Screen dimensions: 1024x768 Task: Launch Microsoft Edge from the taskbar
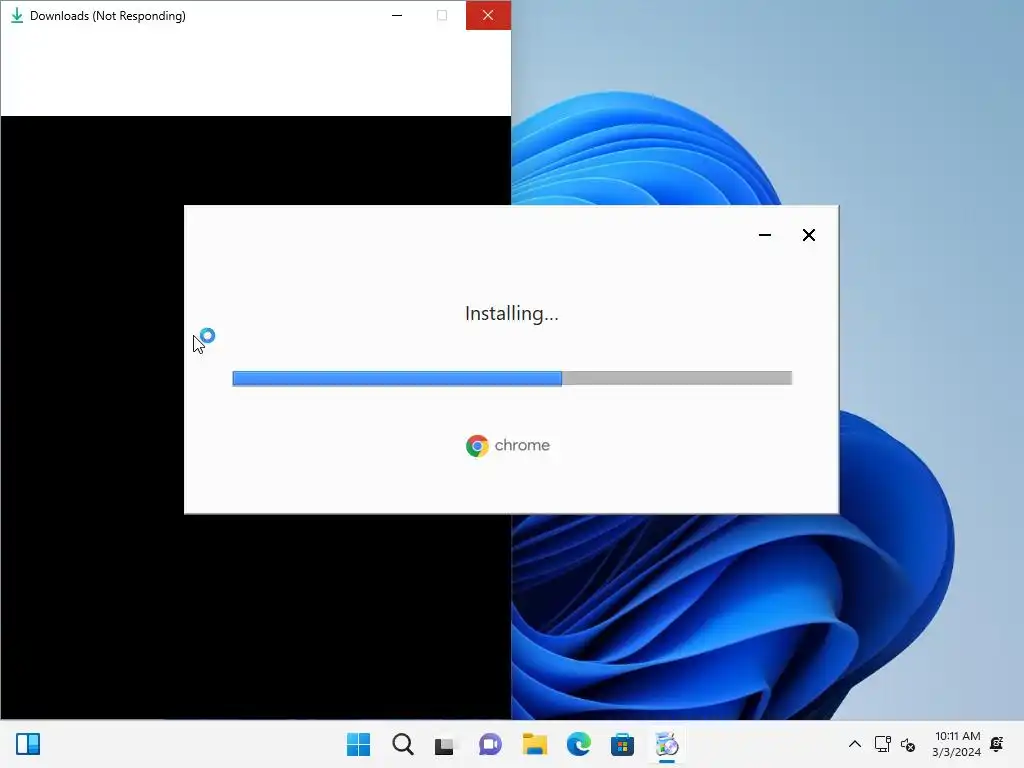(x=579, y=744)
